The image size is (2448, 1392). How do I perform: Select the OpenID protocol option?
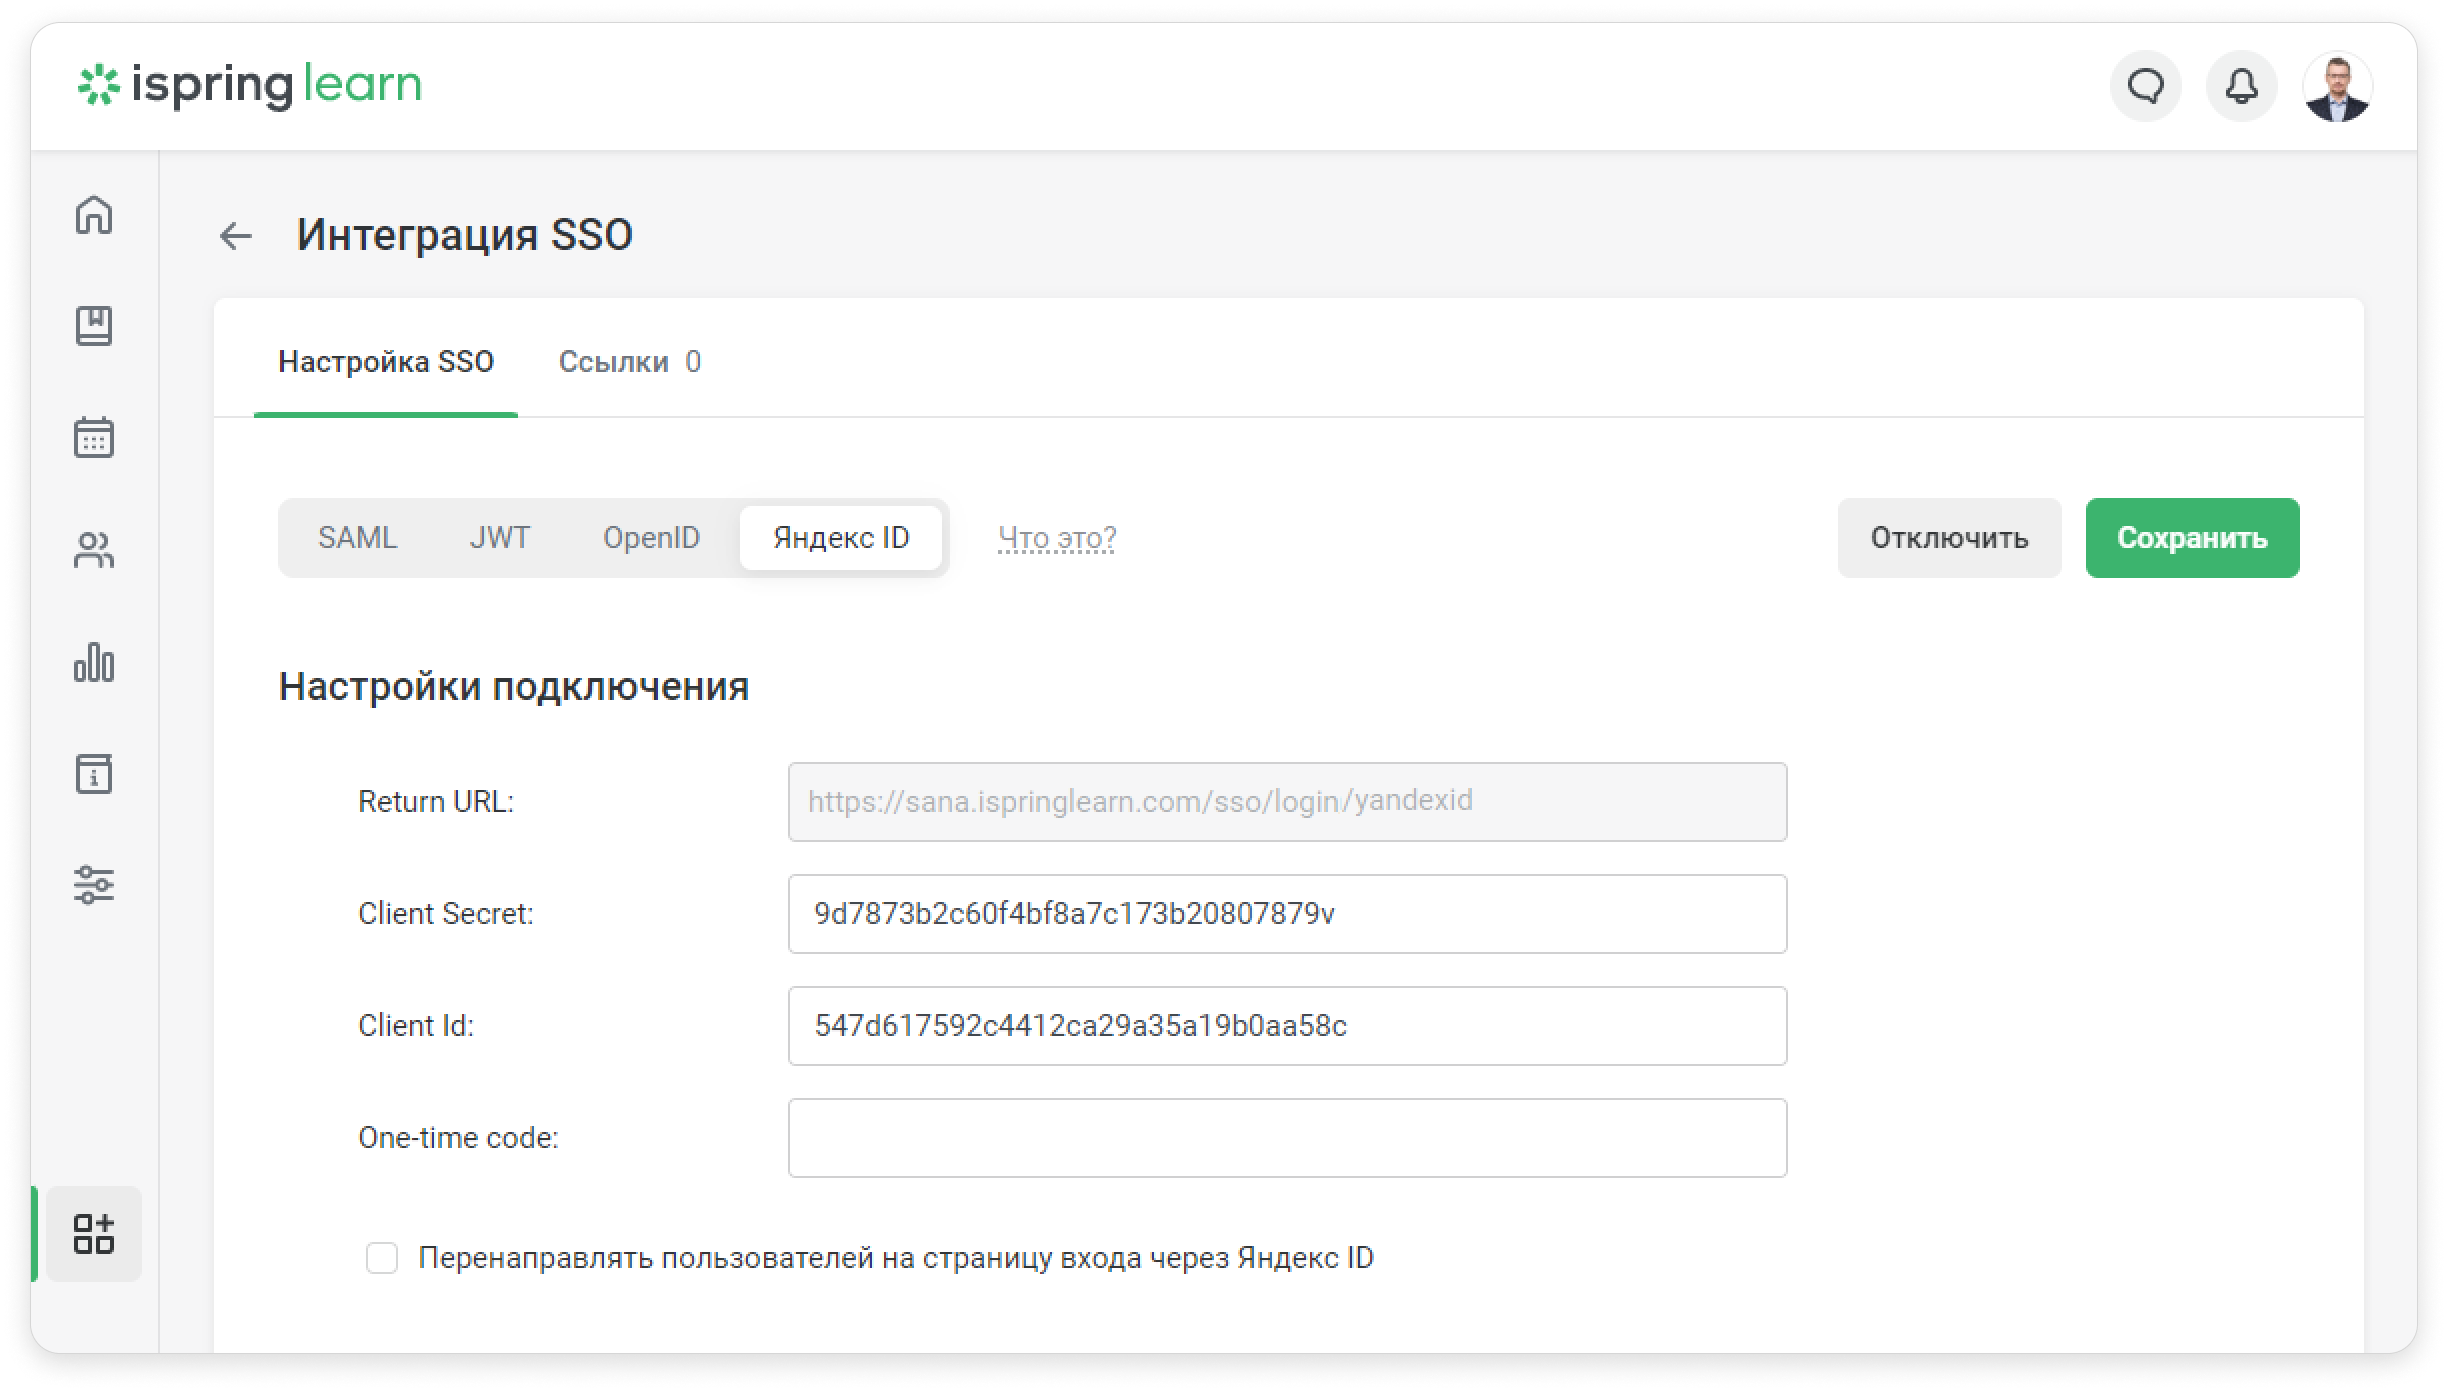click(651, 538)
